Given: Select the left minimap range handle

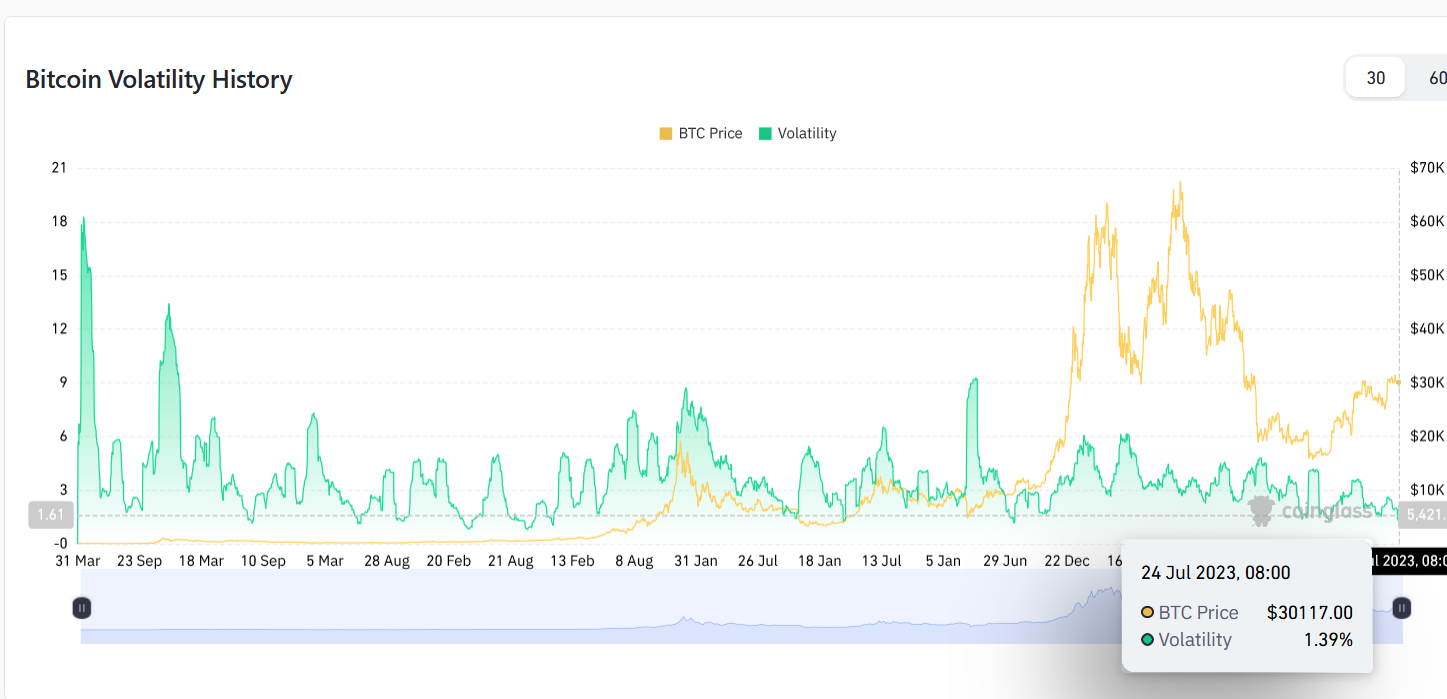Looking at the screenshot, I should click(82, 607).
